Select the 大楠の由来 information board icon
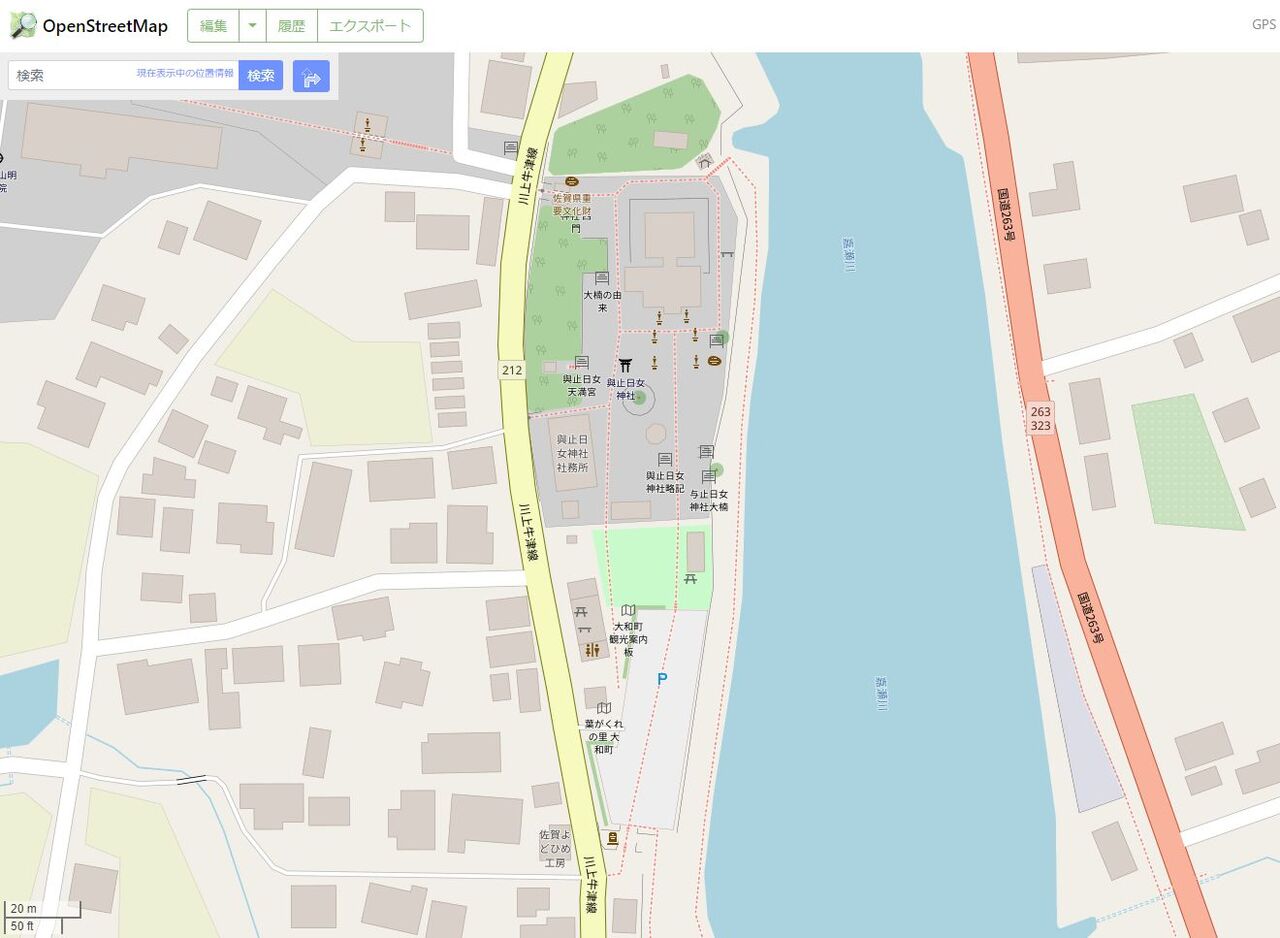 click(602, 279)
